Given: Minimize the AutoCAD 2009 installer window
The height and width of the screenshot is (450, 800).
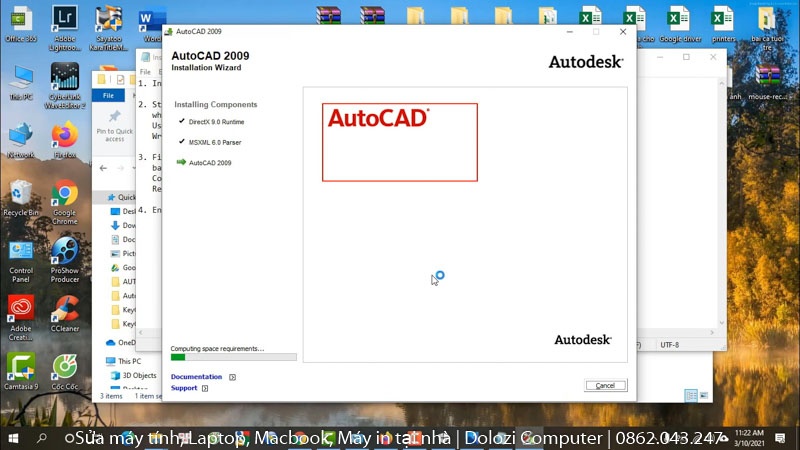Looking at the screenshot, I should (569, 32).
